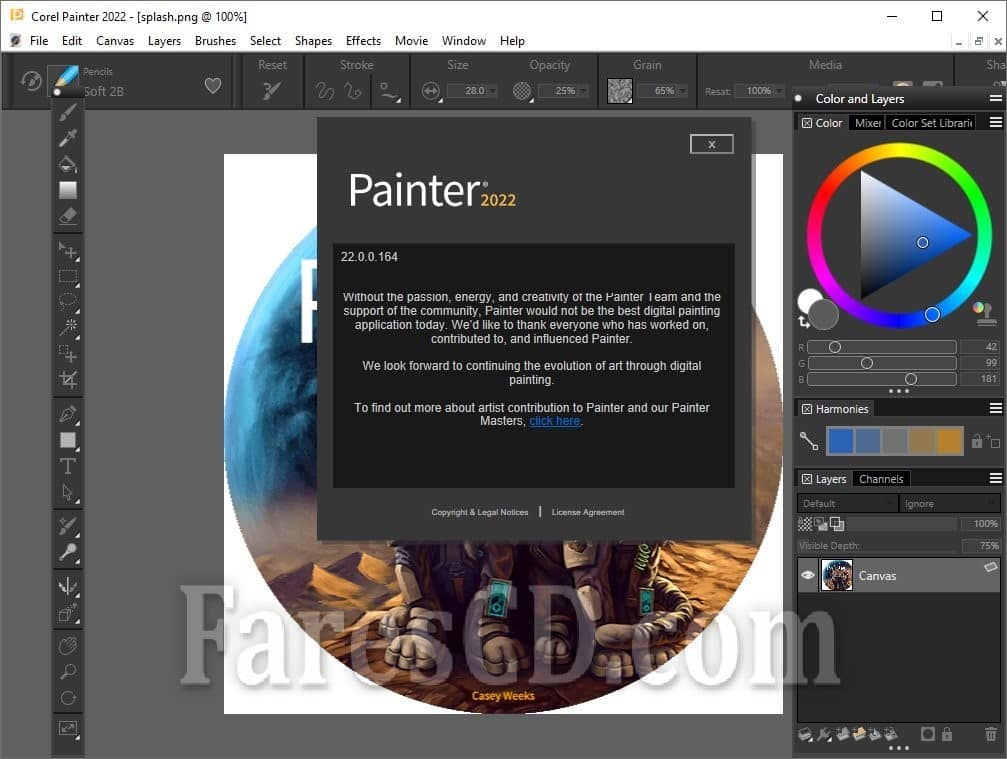Select the Paint Bucket tool
The height and width of the screenshot is (759, 1007).
67,164
